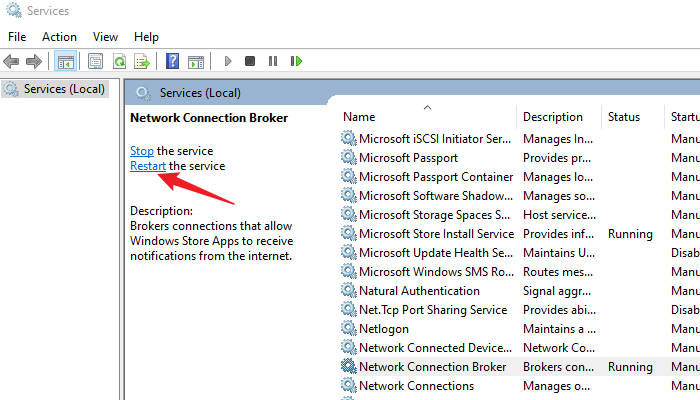Click the Network Connection Broker heading
The width and height of the screenshot is (700, 400).
209,118
